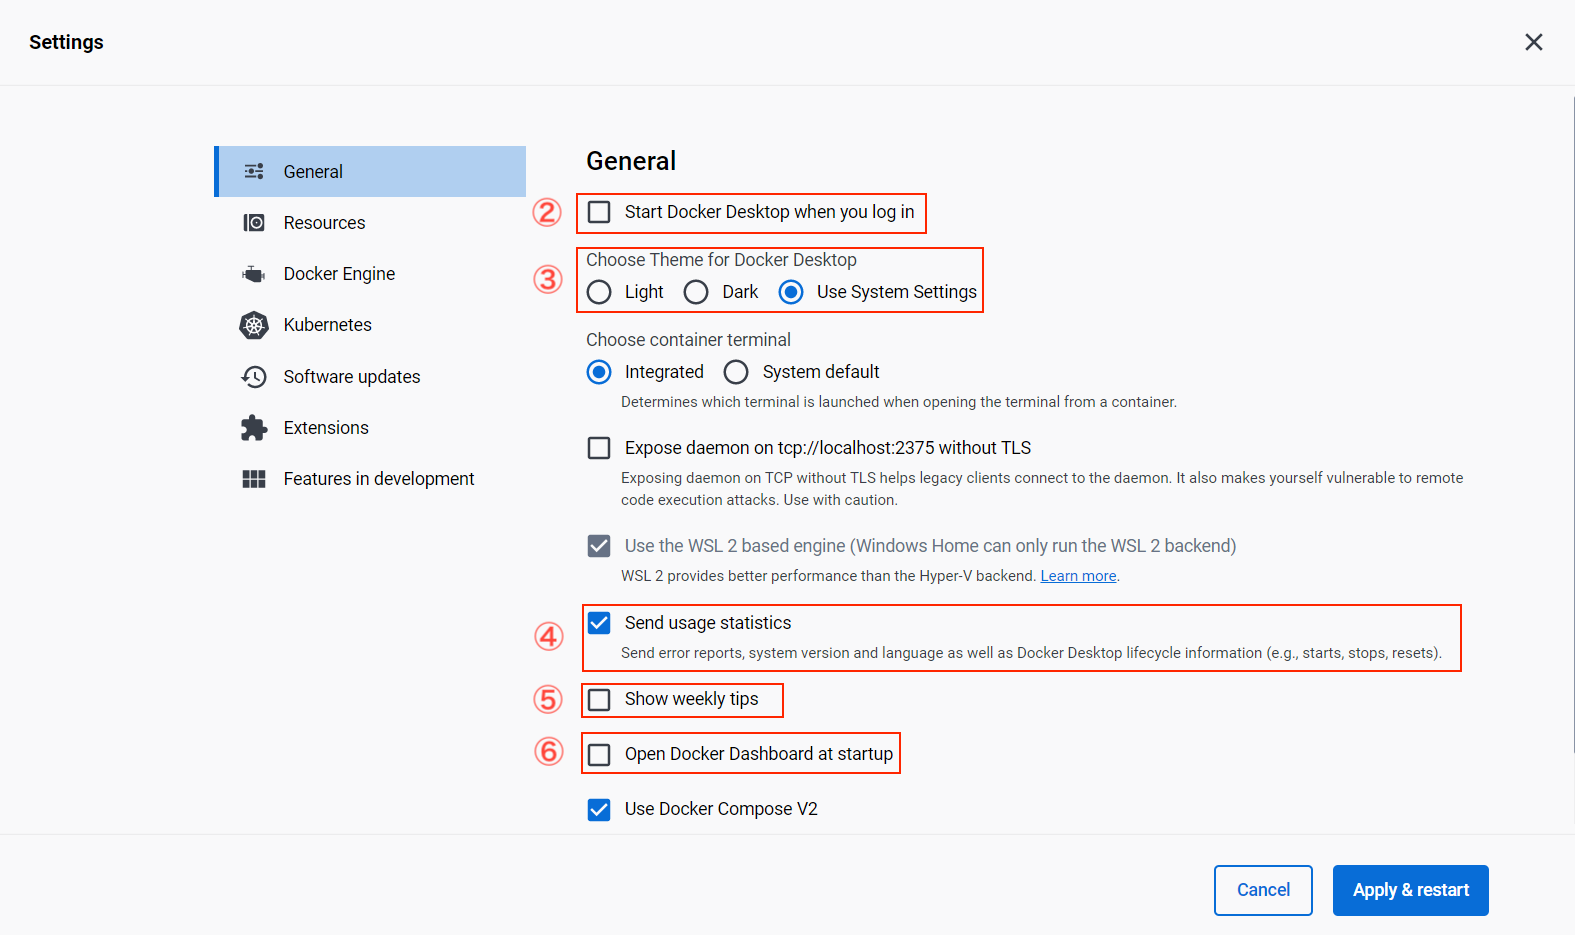
Task: Select the Light theme radio button
Action: pos(599,292)
